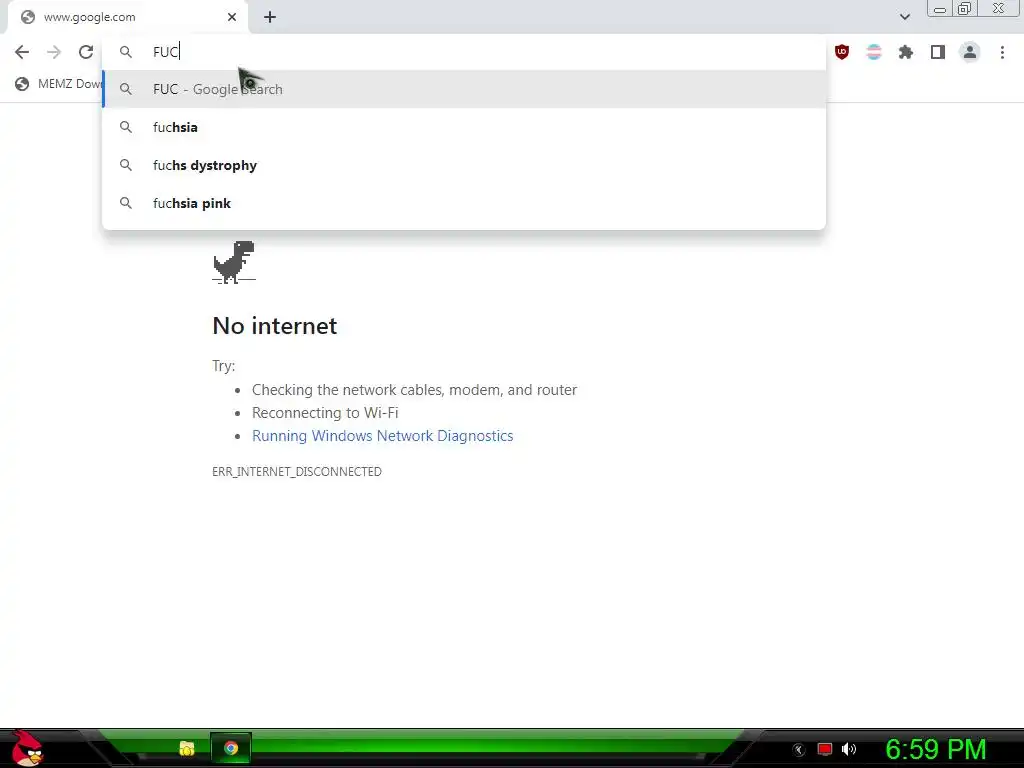This screenshot has width=1024, height=768.
Task: Open the uBlock Origin extension icon
Action: [x=842, y=52]
